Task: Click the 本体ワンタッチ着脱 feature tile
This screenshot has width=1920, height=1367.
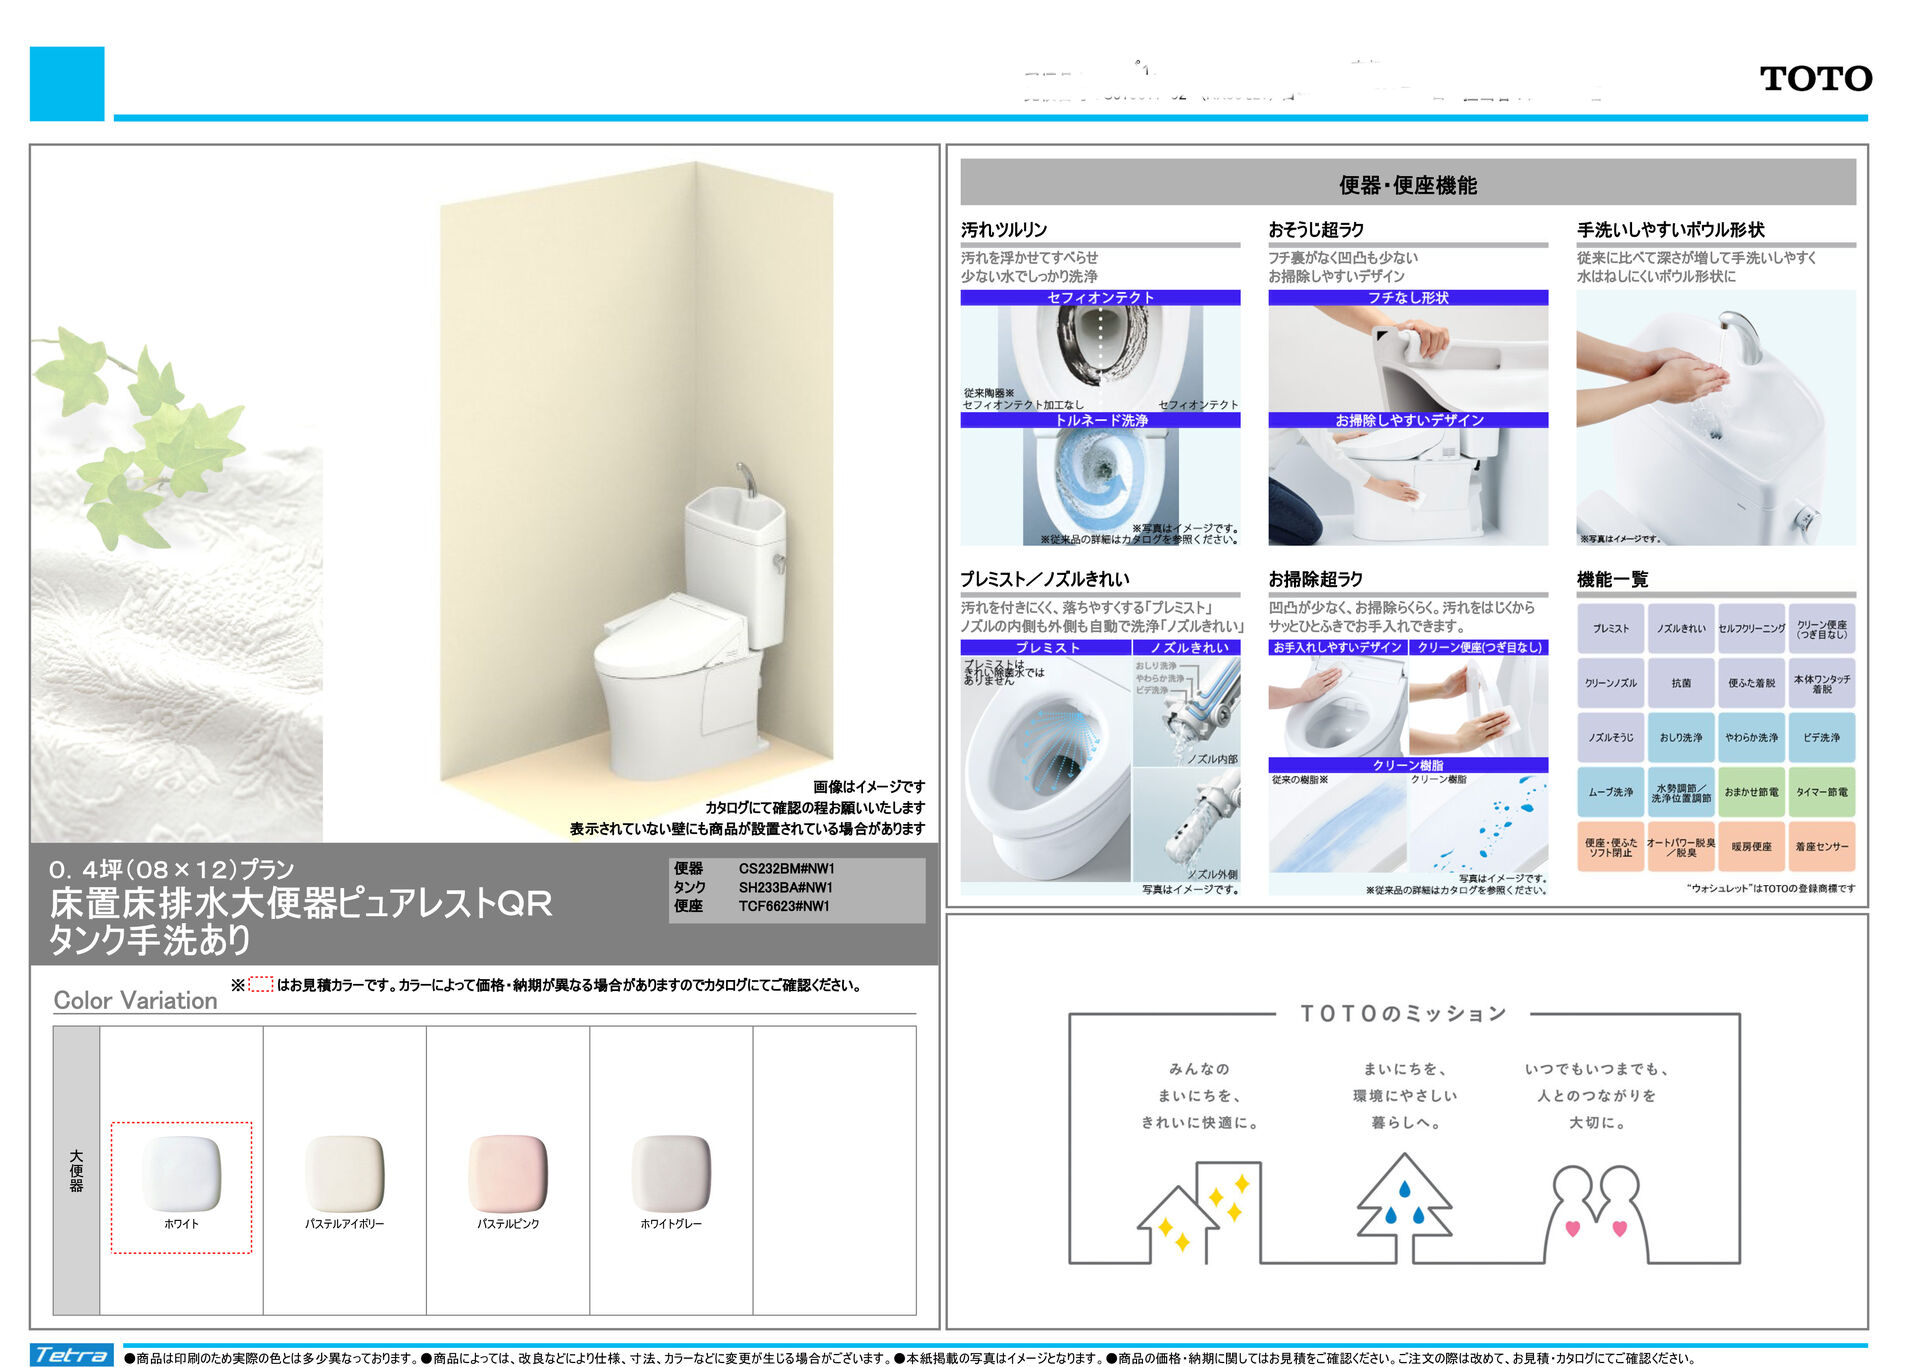Action: click(x=1822, y=683)
